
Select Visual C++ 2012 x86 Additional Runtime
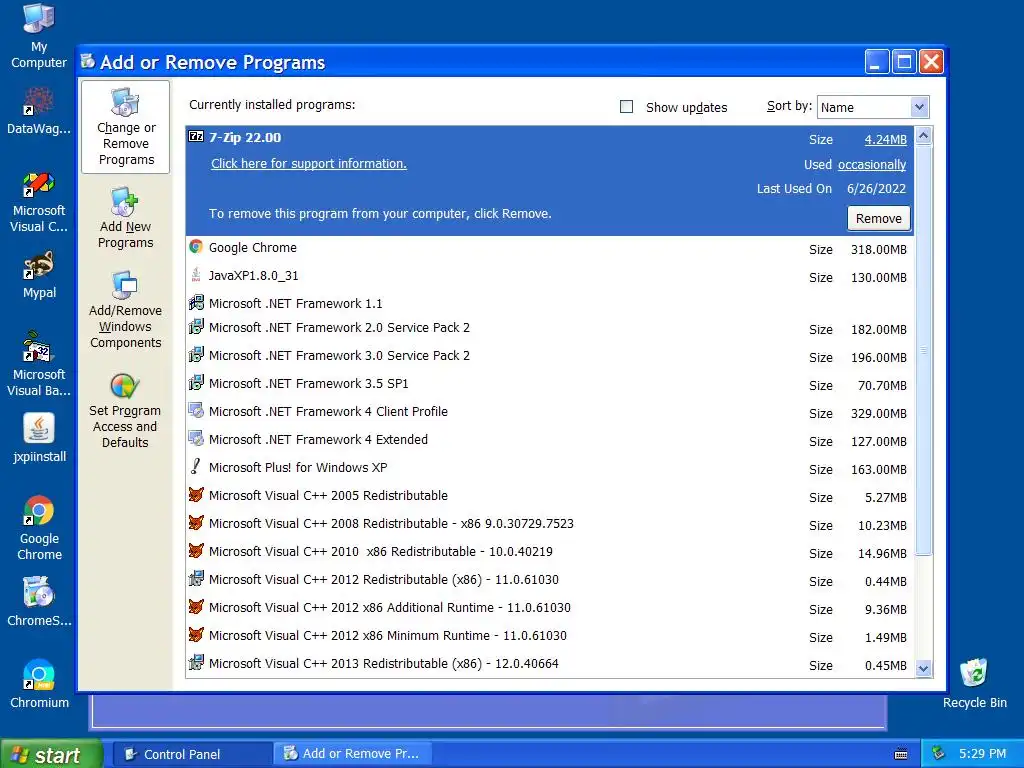pyautogui.click(x=549, y=609)
